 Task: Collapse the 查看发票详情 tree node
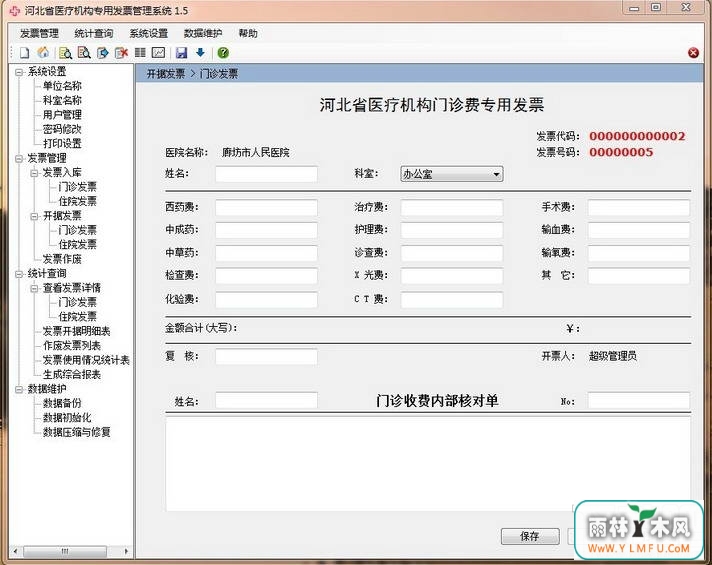[34, 288]
